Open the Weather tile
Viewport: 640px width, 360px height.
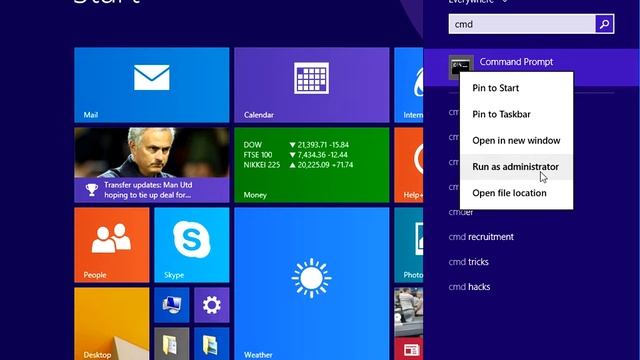click(x=311, y=284)
